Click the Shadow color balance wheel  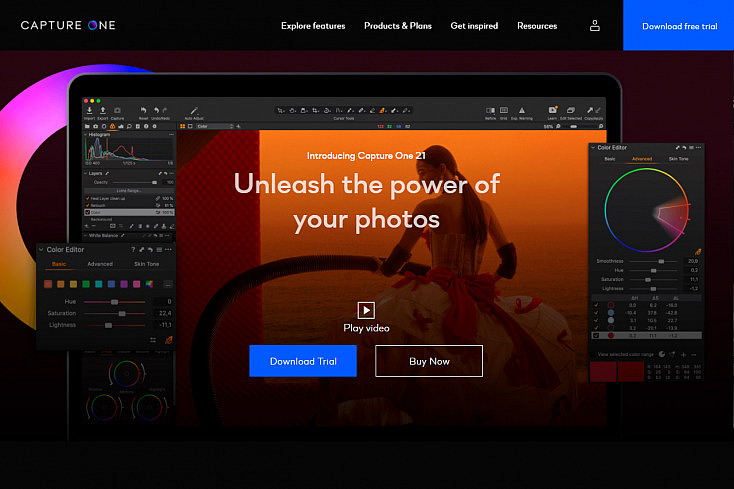(104, 407)
